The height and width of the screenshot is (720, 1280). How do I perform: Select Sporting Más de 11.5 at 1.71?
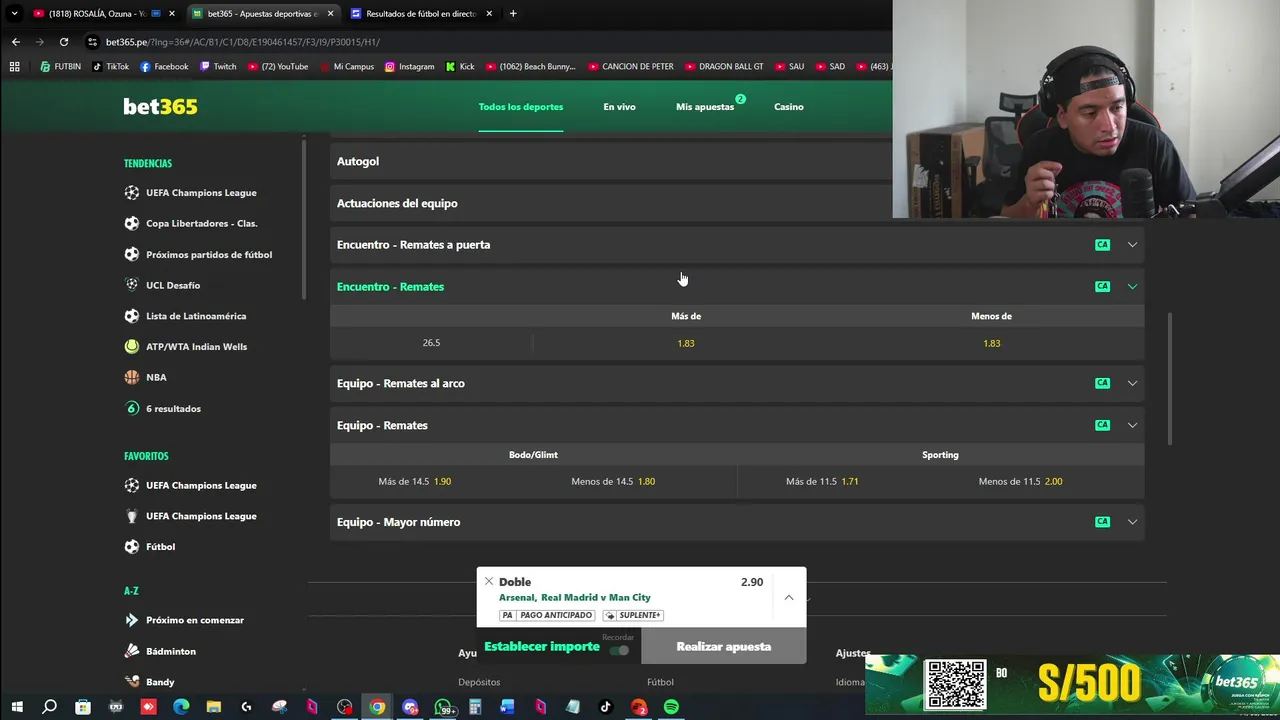click(x=822, y=482)
